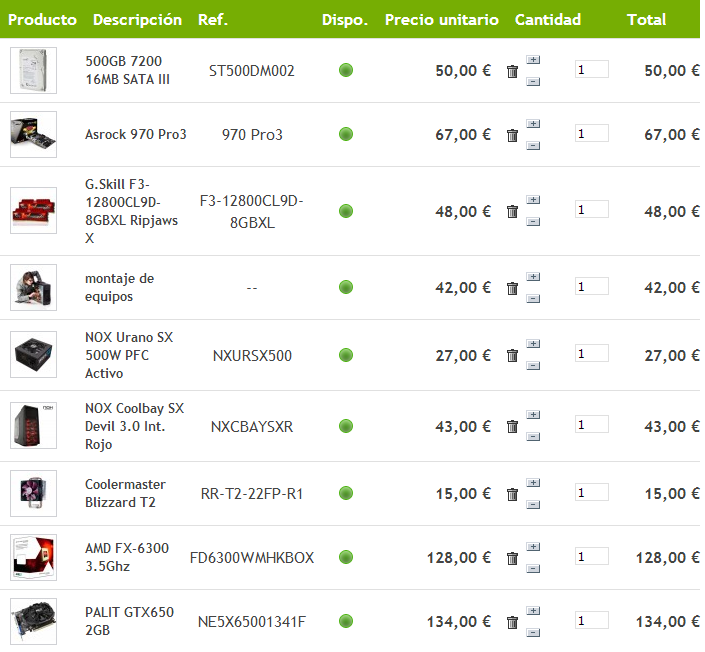Delete the 500GB 7200 hard drive item
The width and height of the screenshot is (705, 652).
point(512,71)
